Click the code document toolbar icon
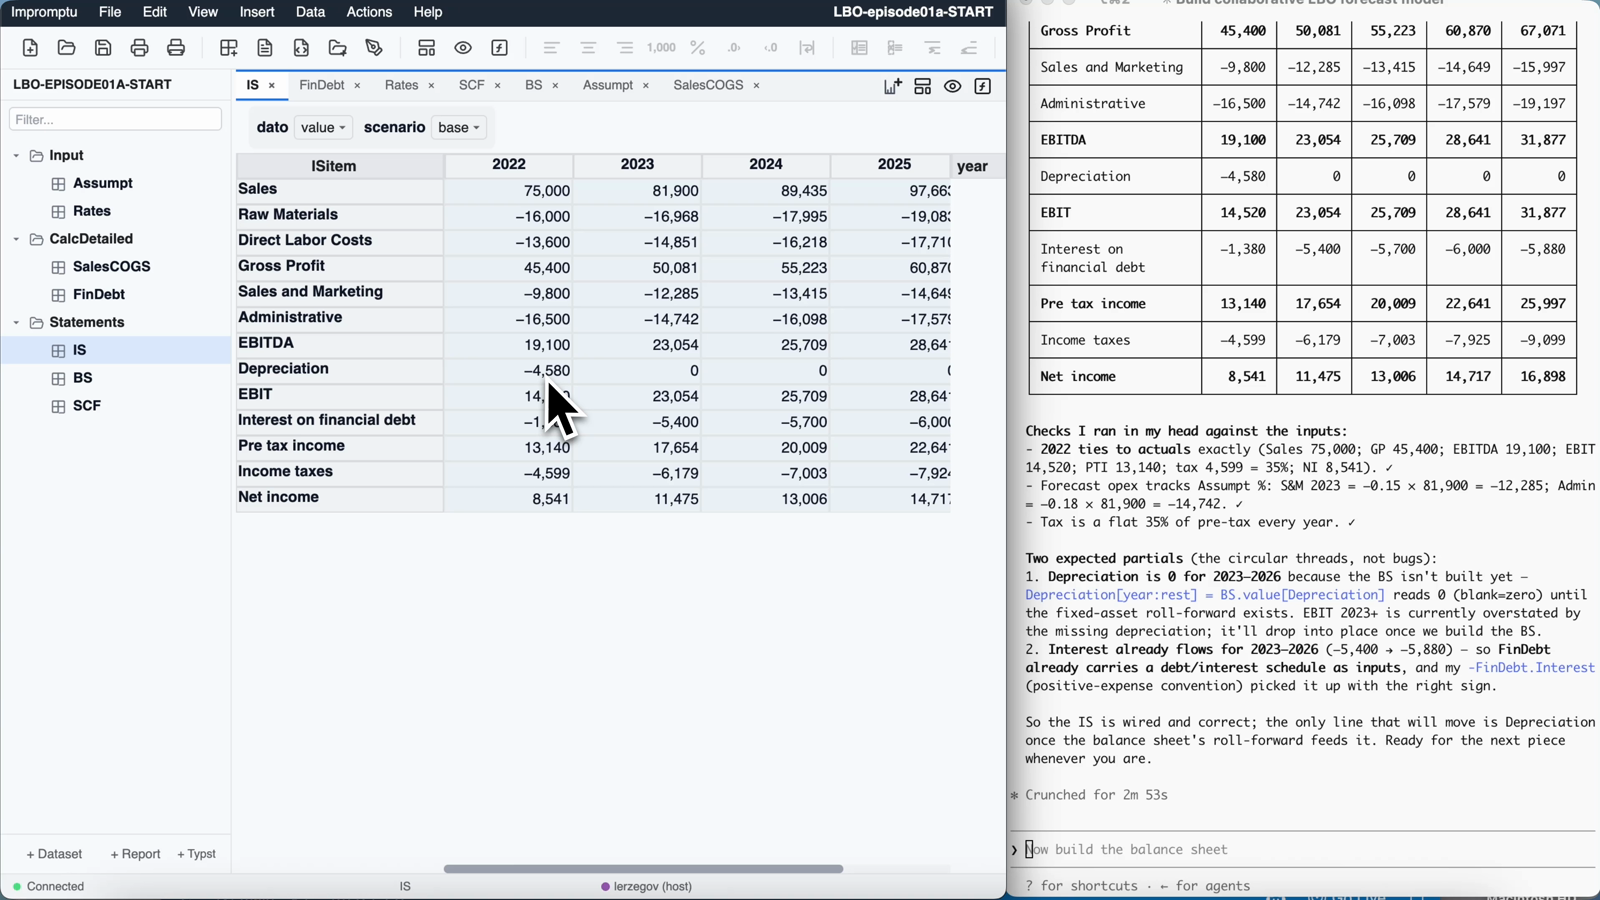The image size is (1600, 900). [x=301, y=48]
